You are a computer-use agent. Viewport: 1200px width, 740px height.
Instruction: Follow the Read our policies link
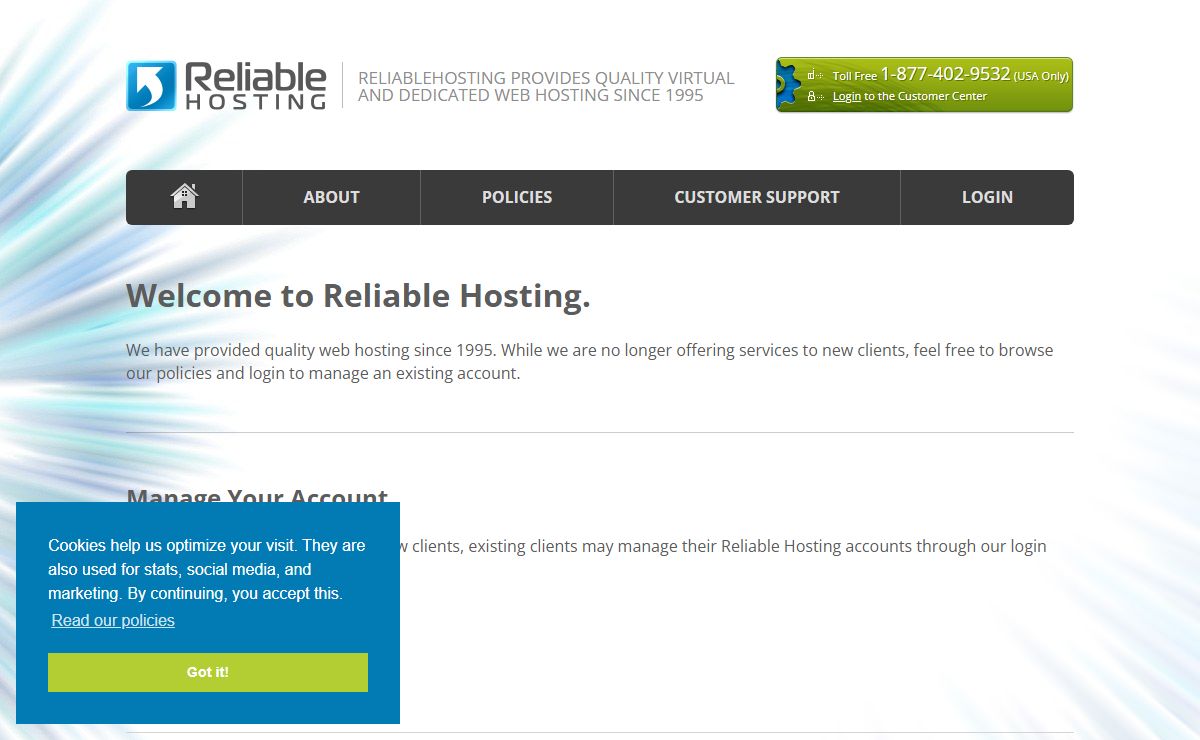tap(113, 620)
